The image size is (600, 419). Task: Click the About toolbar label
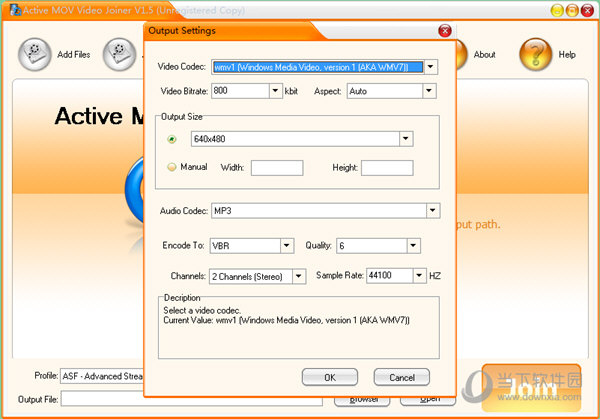click(x=484, y=55)
